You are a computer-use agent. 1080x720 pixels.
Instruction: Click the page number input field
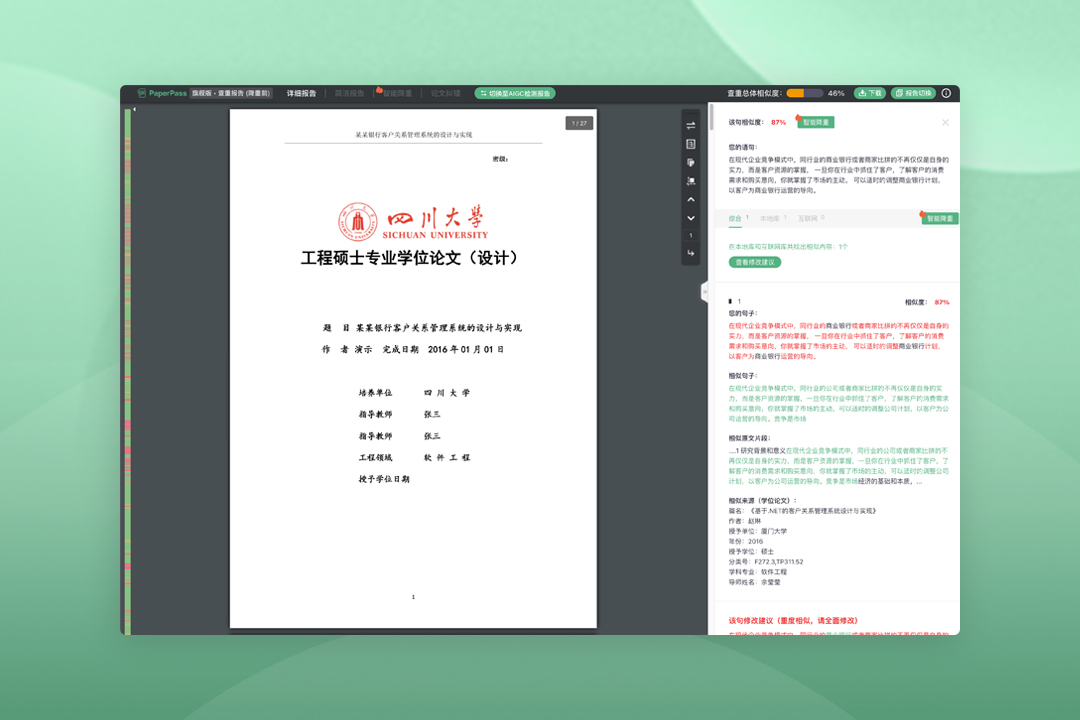(x=690, y=234)
